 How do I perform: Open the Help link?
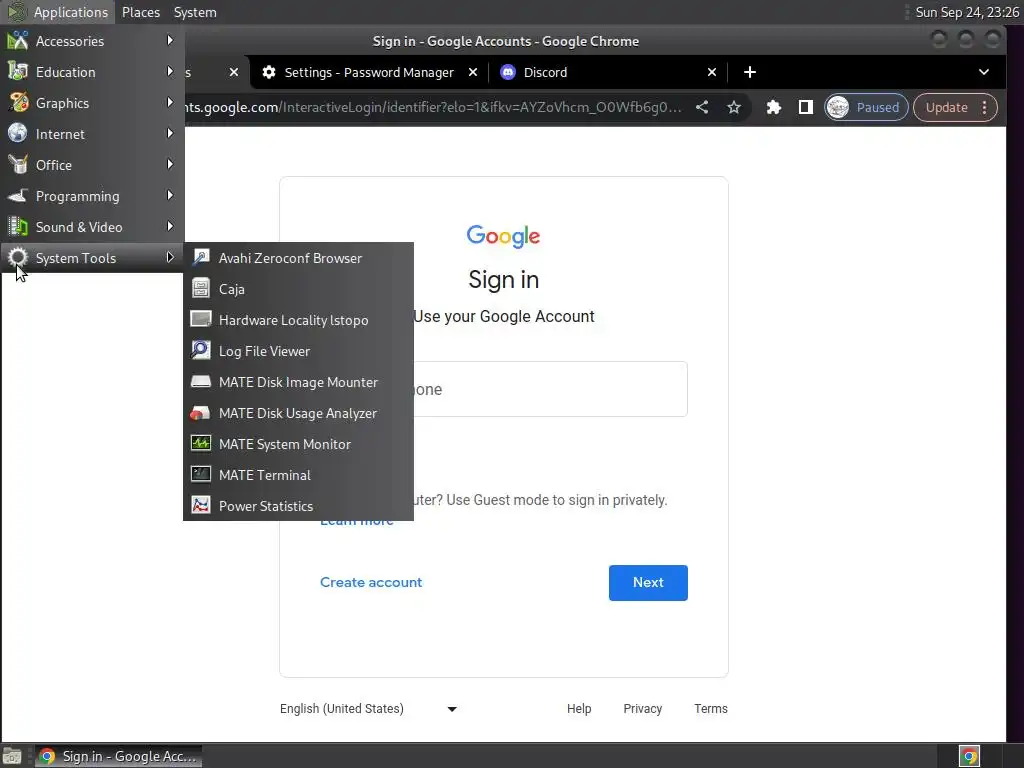point(579,709)
